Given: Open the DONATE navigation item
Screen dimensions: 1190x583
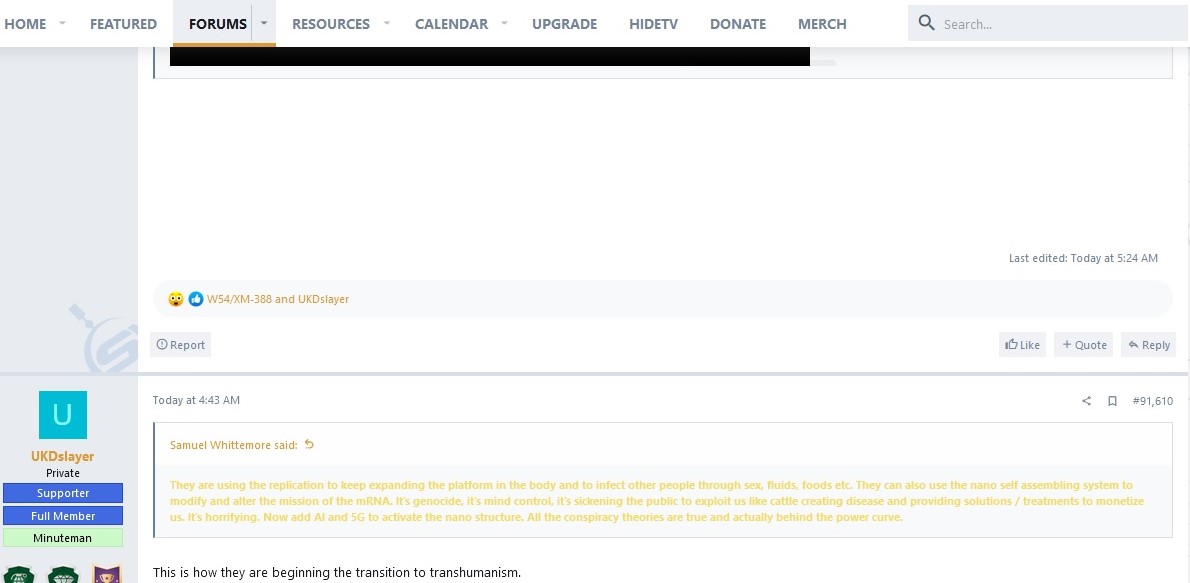Looking at the screenshot, I should [x=738, y=24].
